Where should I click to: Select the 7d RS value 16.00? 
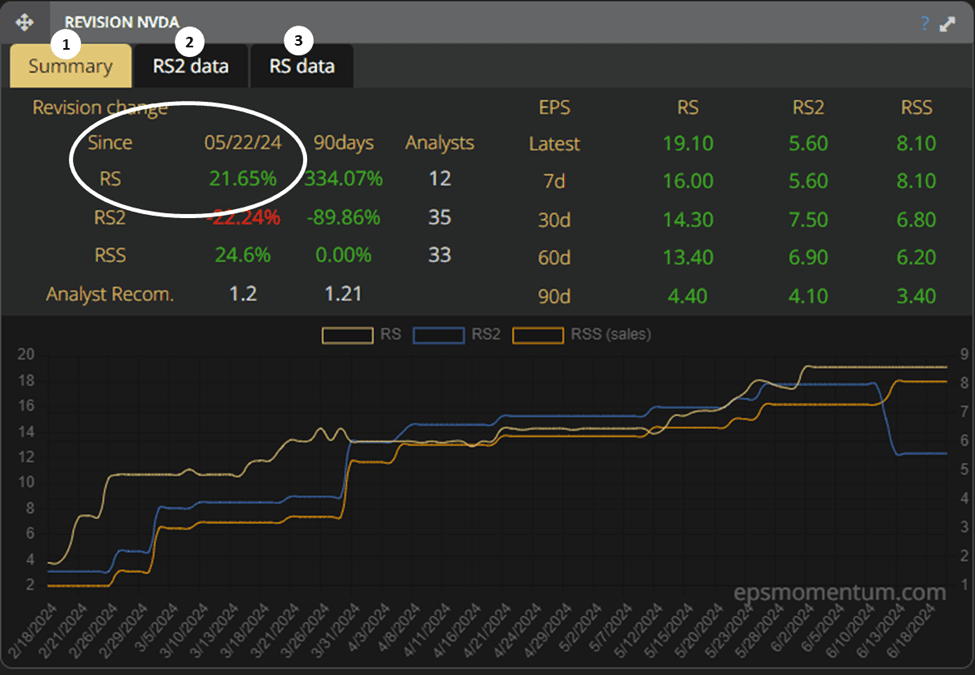click(x=688, y=181)
